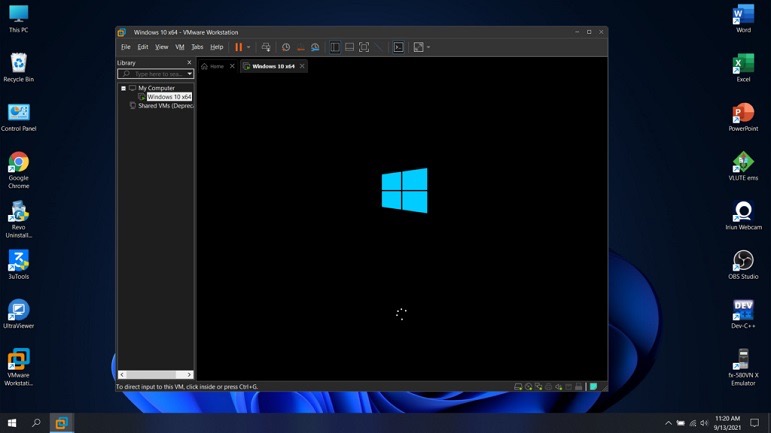Click the library search input field
This screenshot has width=771, height=433.
(155, 74)
